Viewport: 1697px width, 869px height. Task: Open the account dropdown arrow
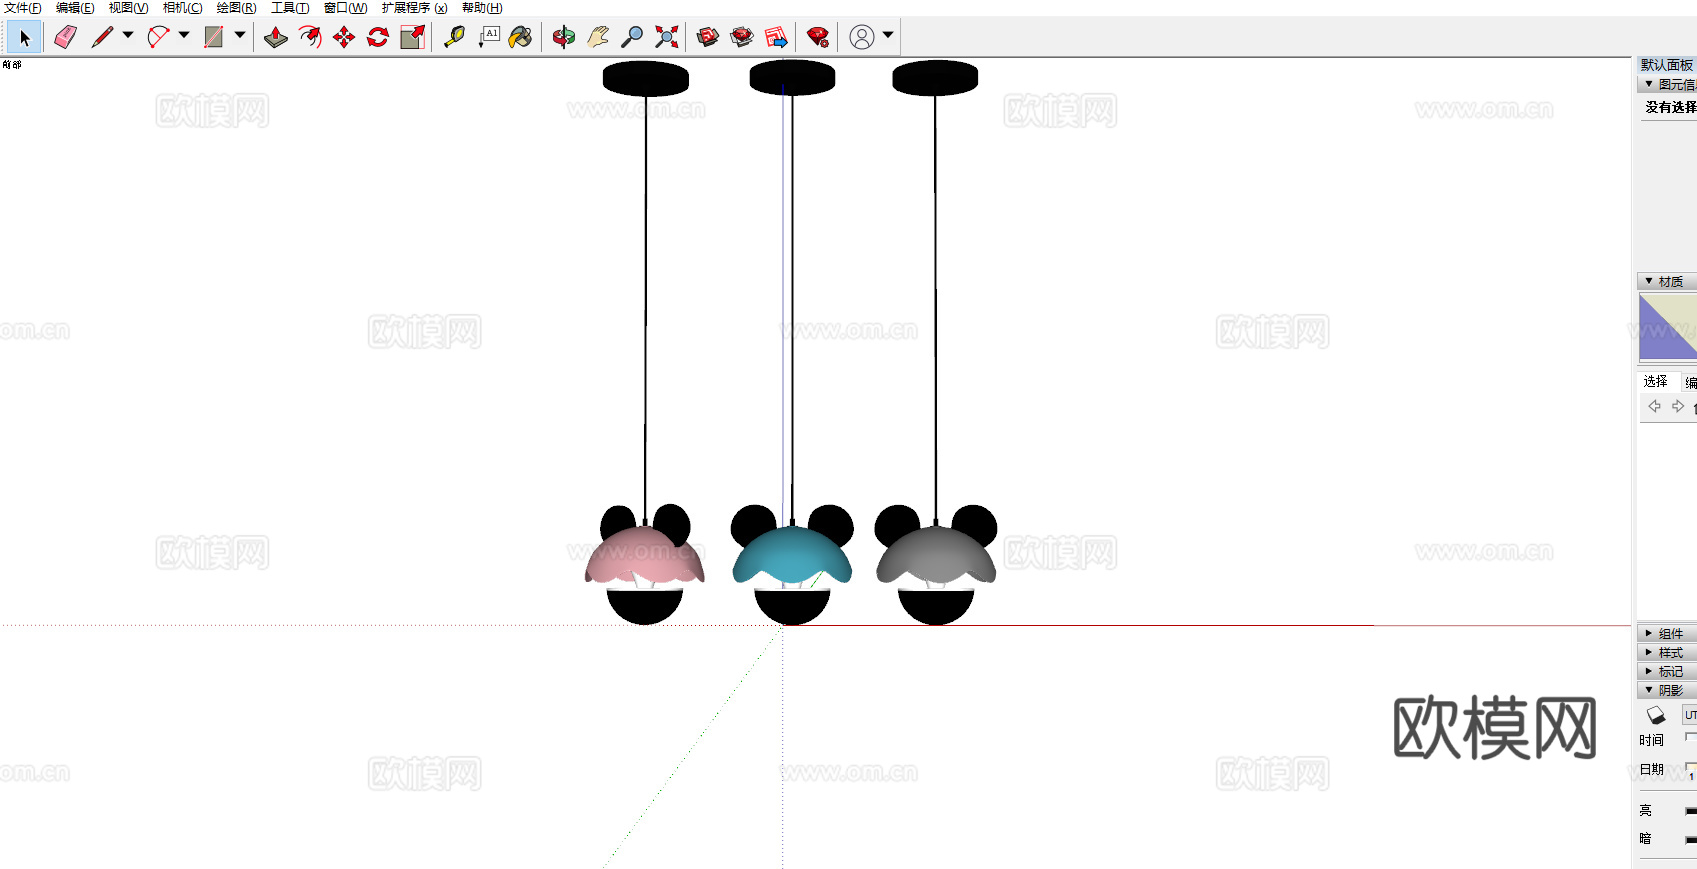(888, 36)
